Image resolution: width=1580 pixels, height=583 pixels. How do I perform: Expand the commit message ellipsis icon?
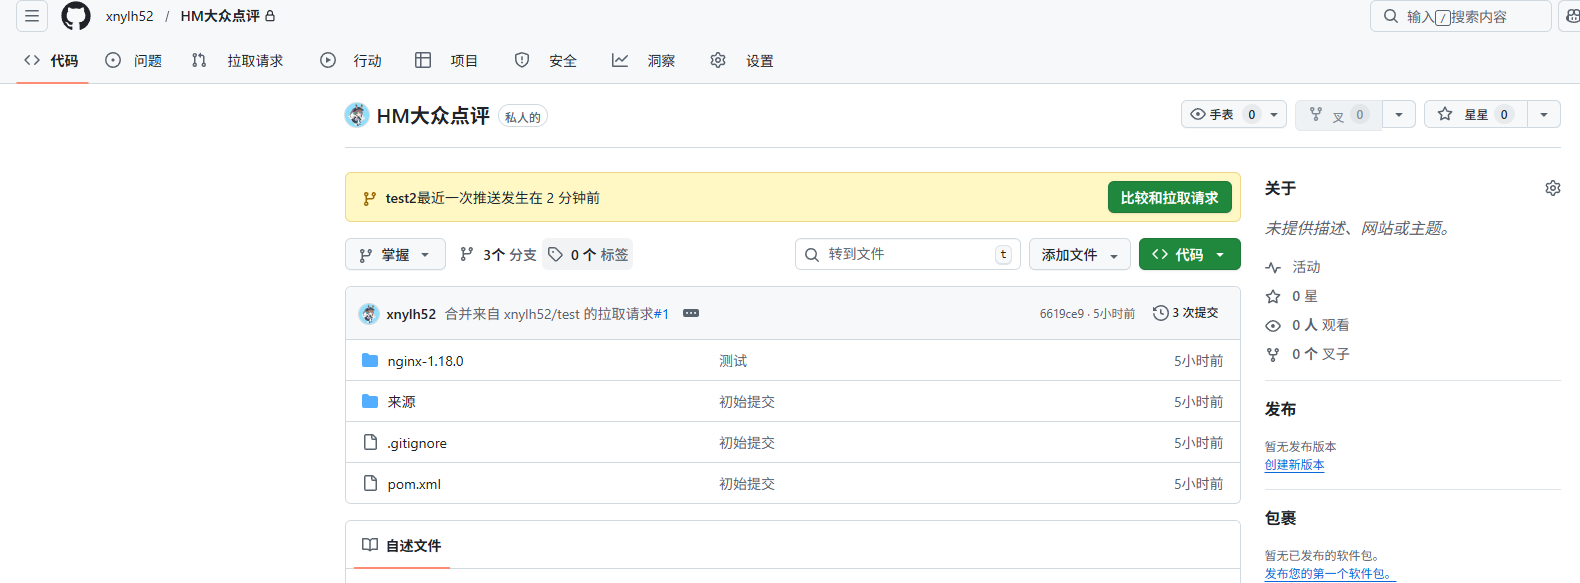coord(691,313)
